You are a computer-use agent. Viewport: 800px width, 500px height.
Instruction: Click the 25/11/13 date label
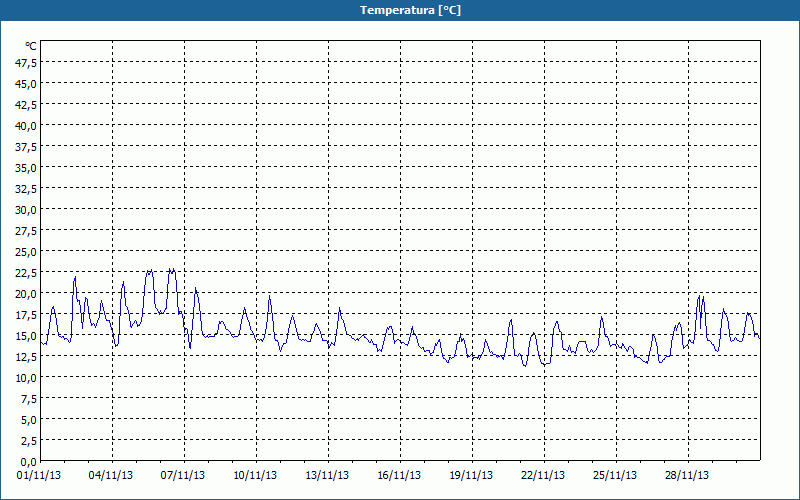[x=615, y=476]
